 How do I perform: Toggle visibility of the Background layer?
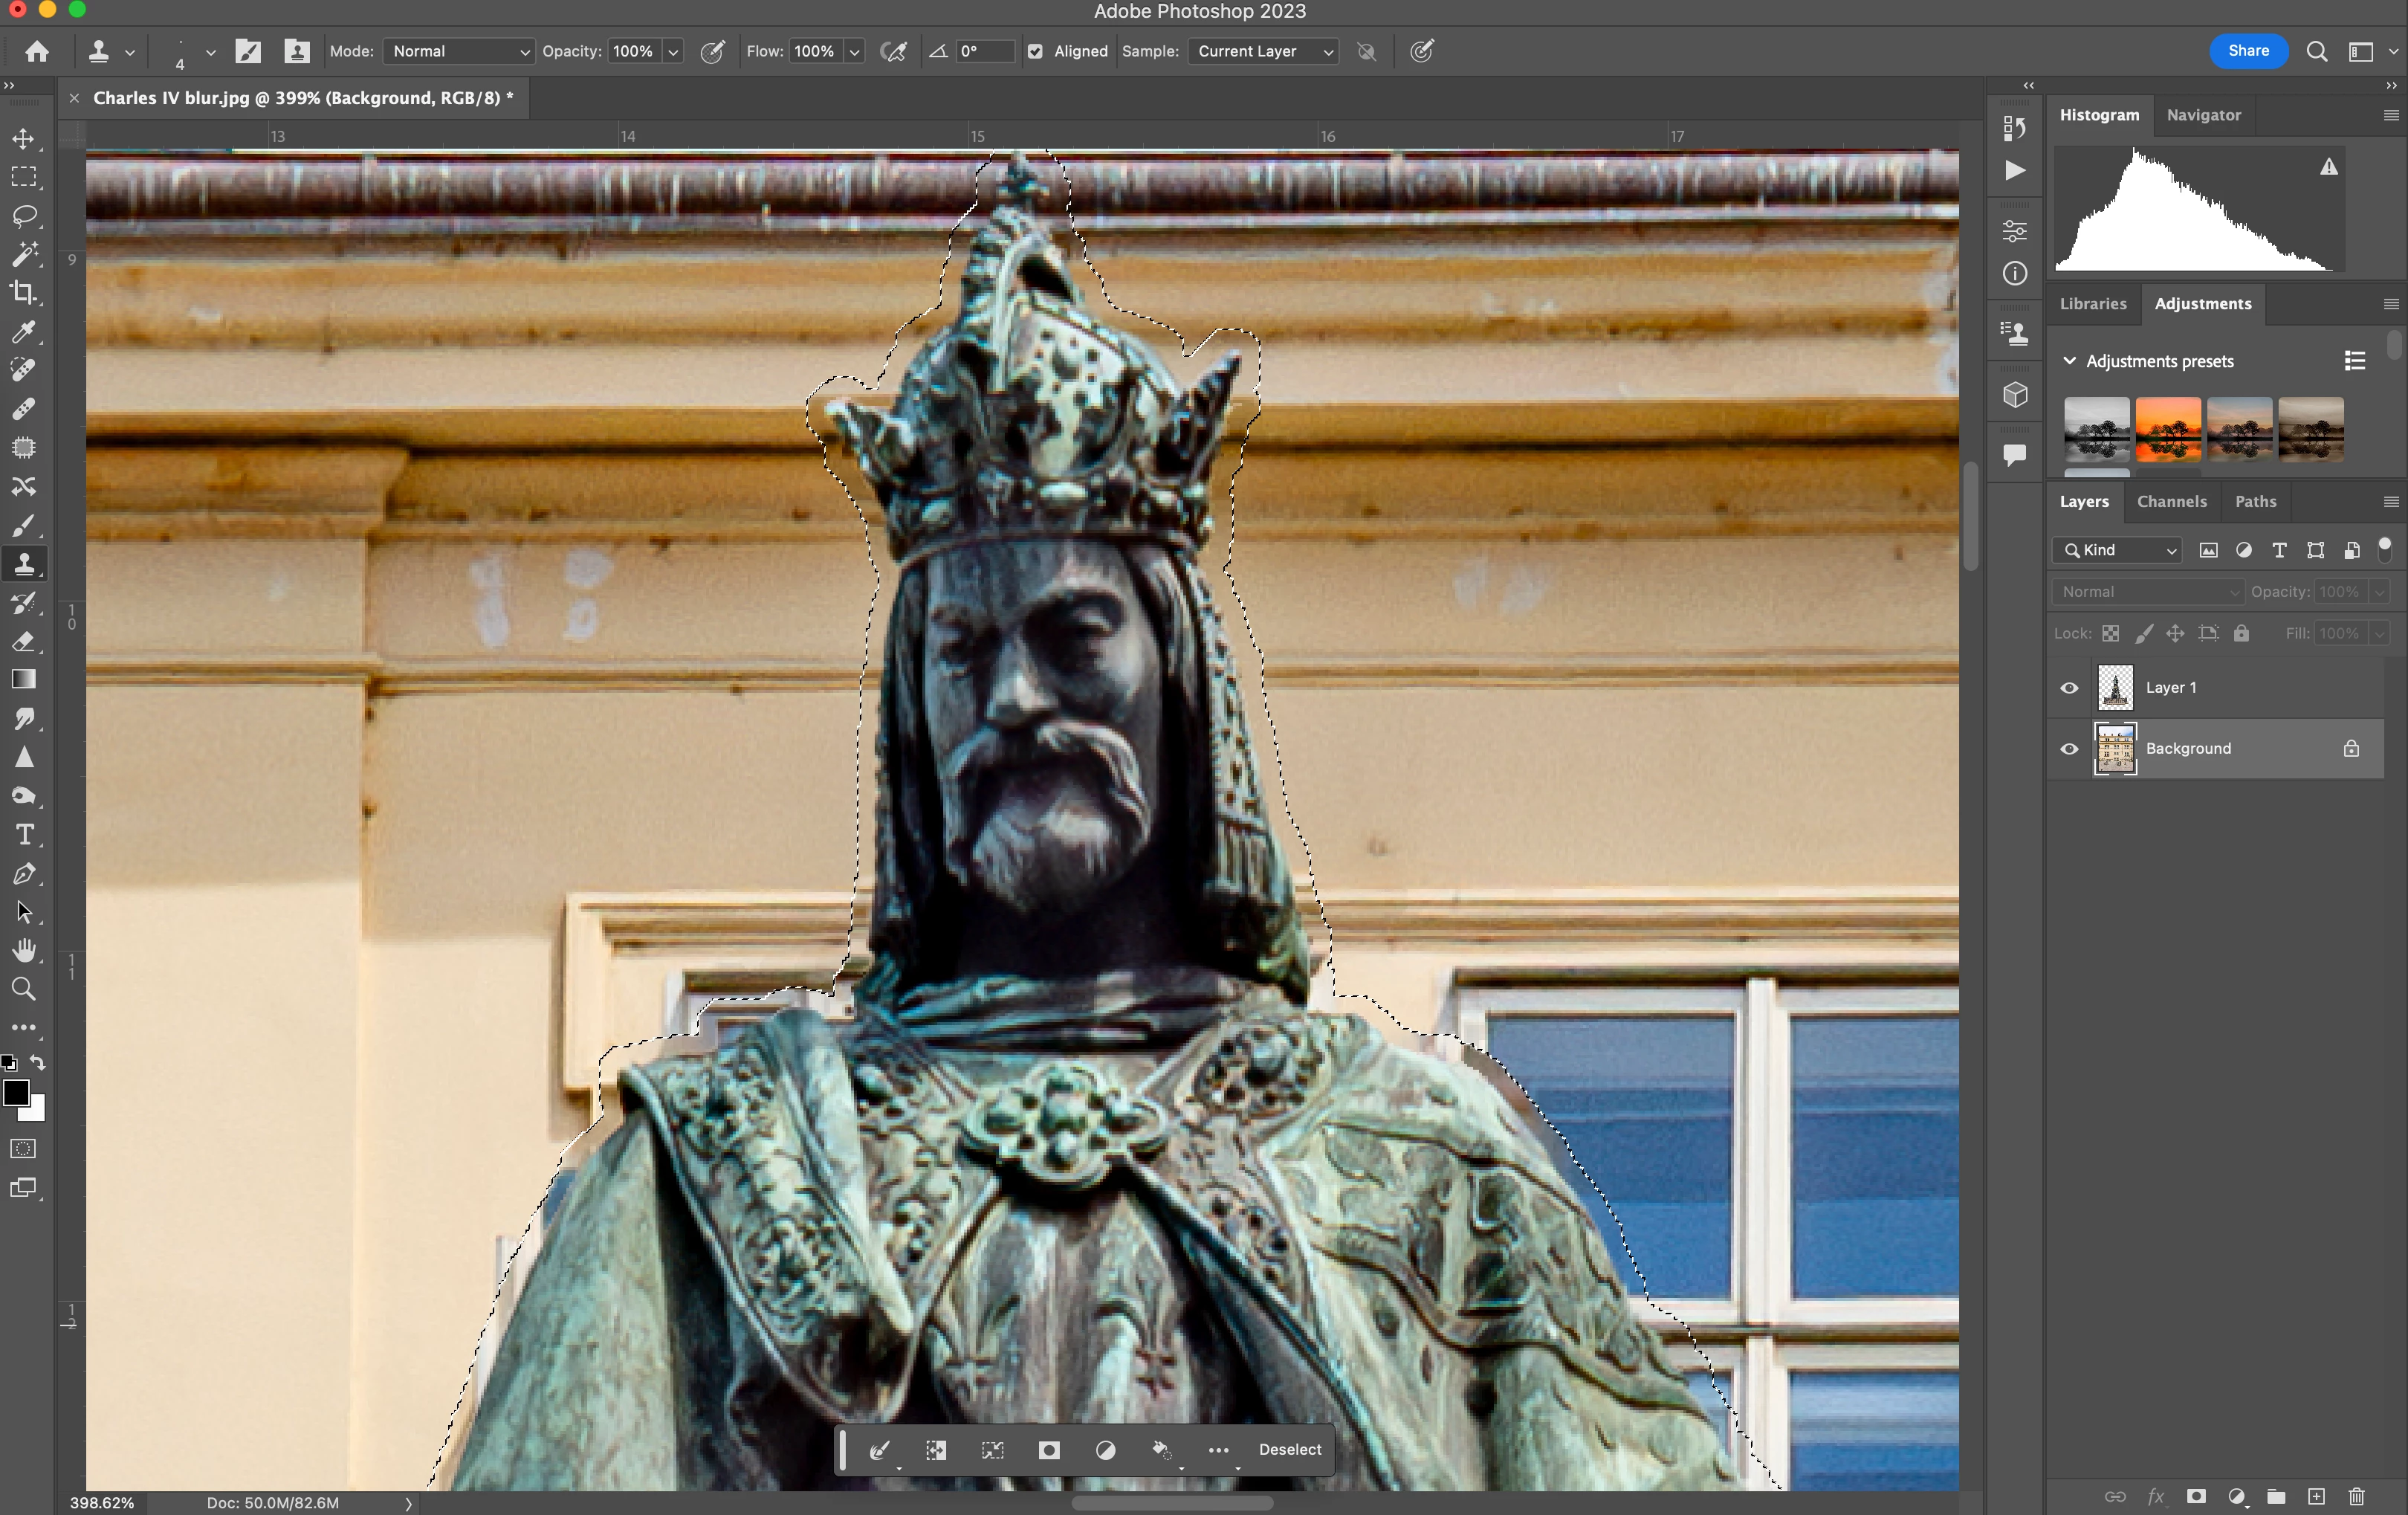point(2069,749)
